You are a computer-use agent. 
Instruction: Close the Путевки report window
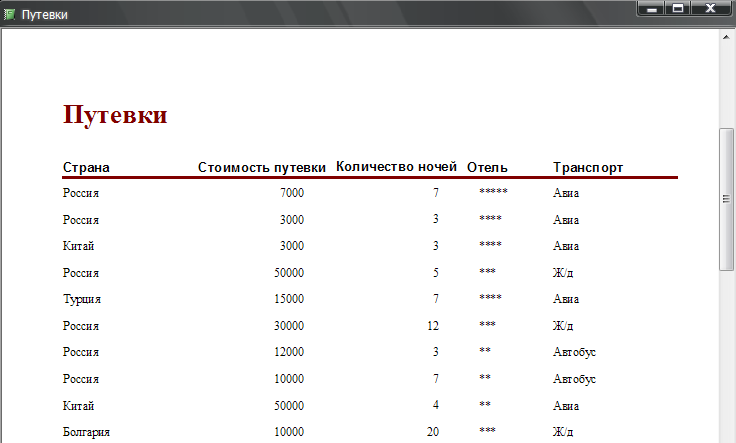pos(710,9)
